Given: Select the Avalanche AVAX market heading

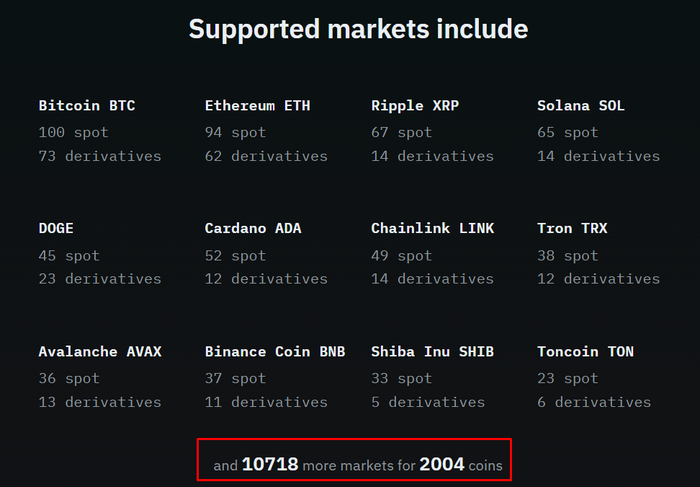Looking at the screenshot, I should [100, 351].
